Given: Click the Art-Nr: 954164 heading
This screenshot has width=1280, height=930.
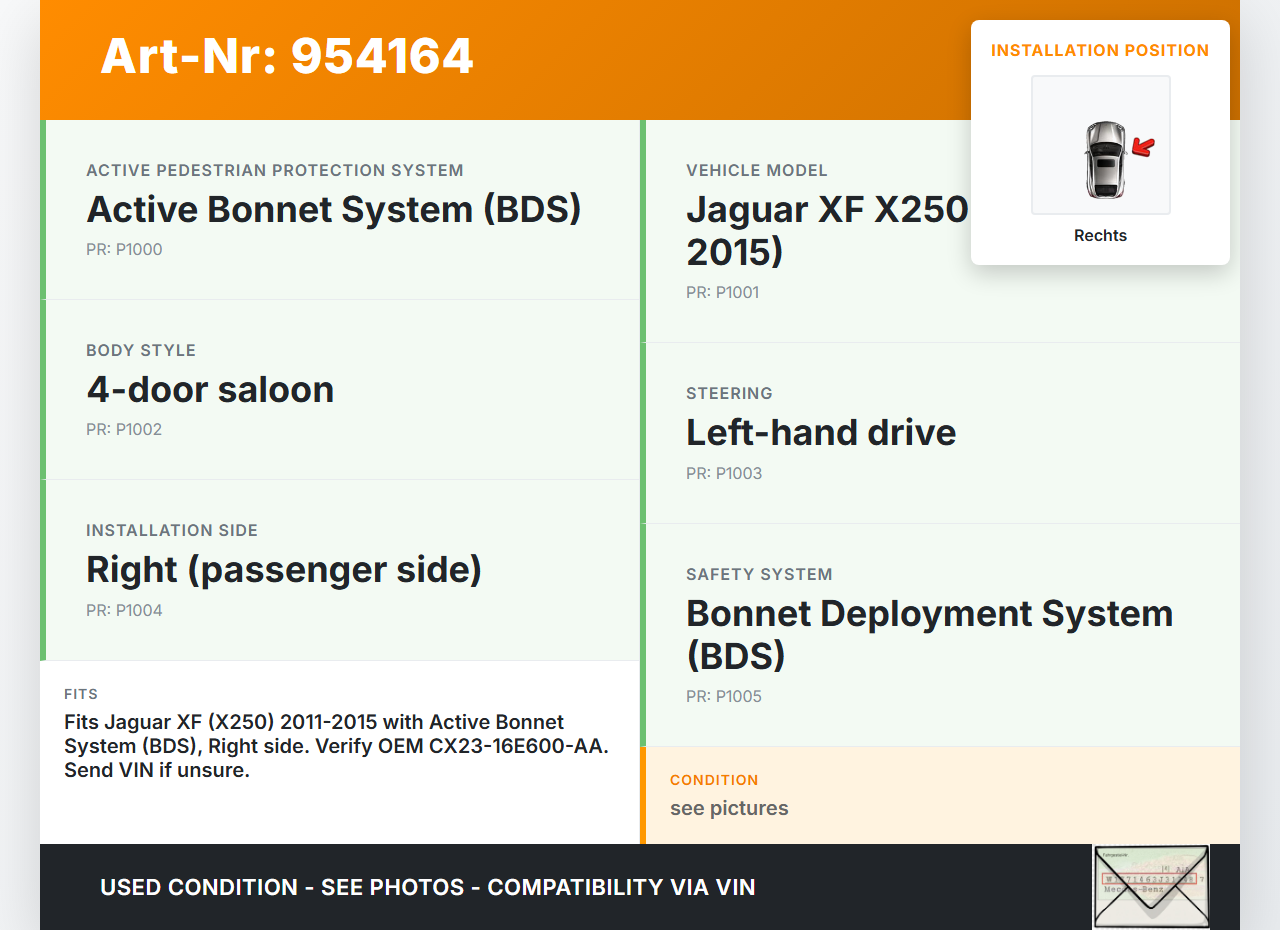Looking at the screenshot, I should pos(287,56).
